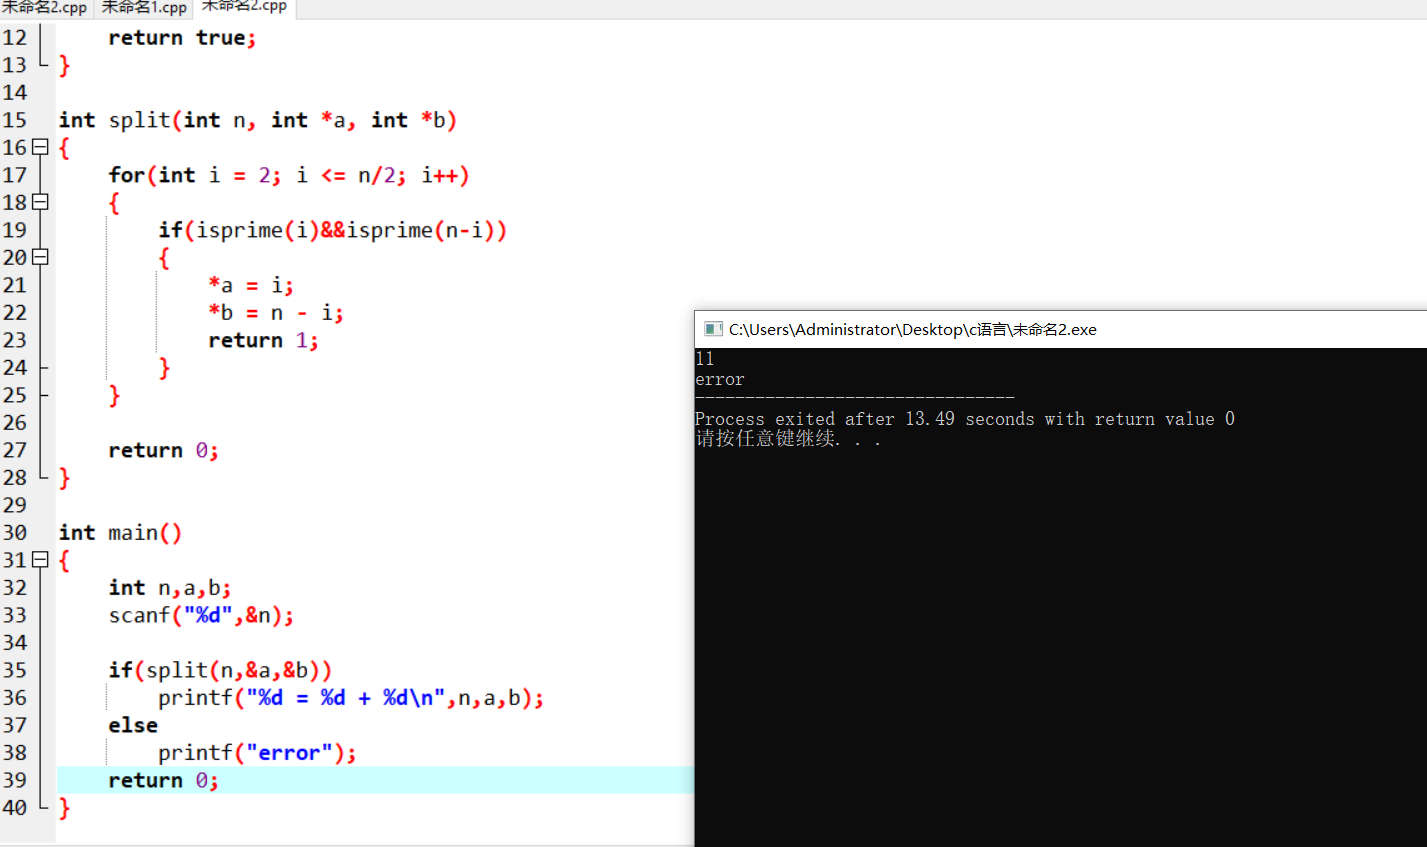Collapse the if block fold at line 20
Viewport: 1427px width, 847px height.
tap(40, 257)
